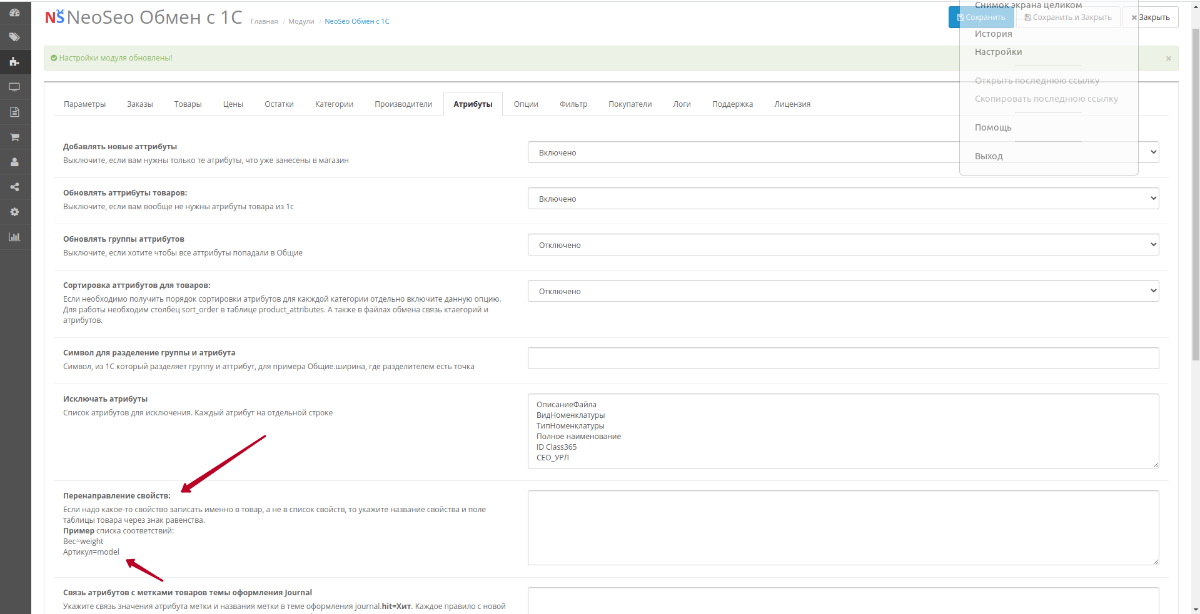Open the Цены tab
Screen dimensions: 1200x614
pyautogui.click(x=233, y=104)
